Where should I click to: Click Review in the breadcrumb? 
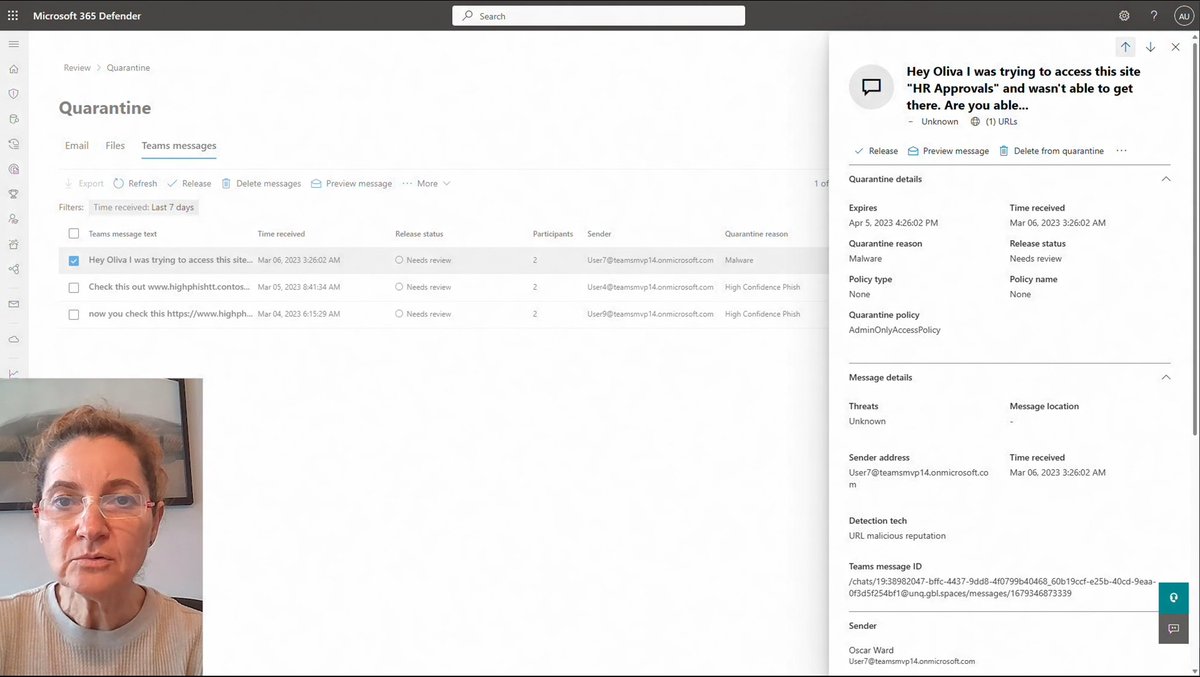point(77,68)
